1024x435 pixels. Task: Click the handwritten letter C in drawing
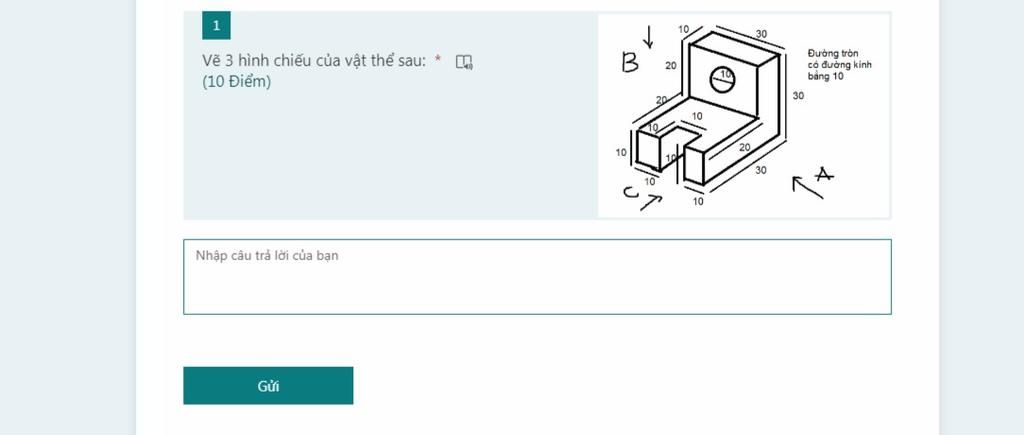point(630,192)
